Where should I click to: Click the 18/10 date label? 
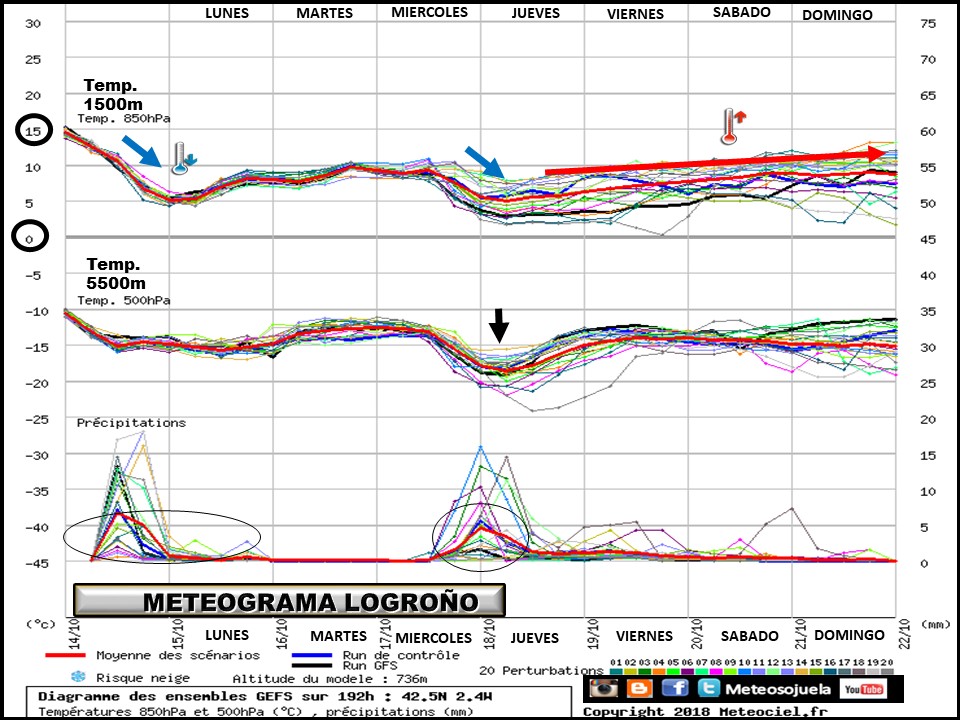tap(489, 633)
